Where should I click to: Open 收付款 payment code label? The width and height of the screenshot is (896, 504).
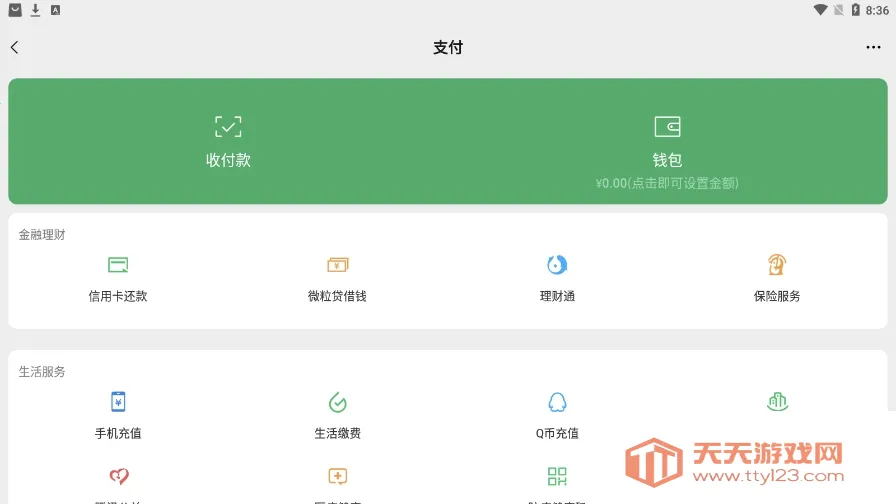tap(228, 160)
